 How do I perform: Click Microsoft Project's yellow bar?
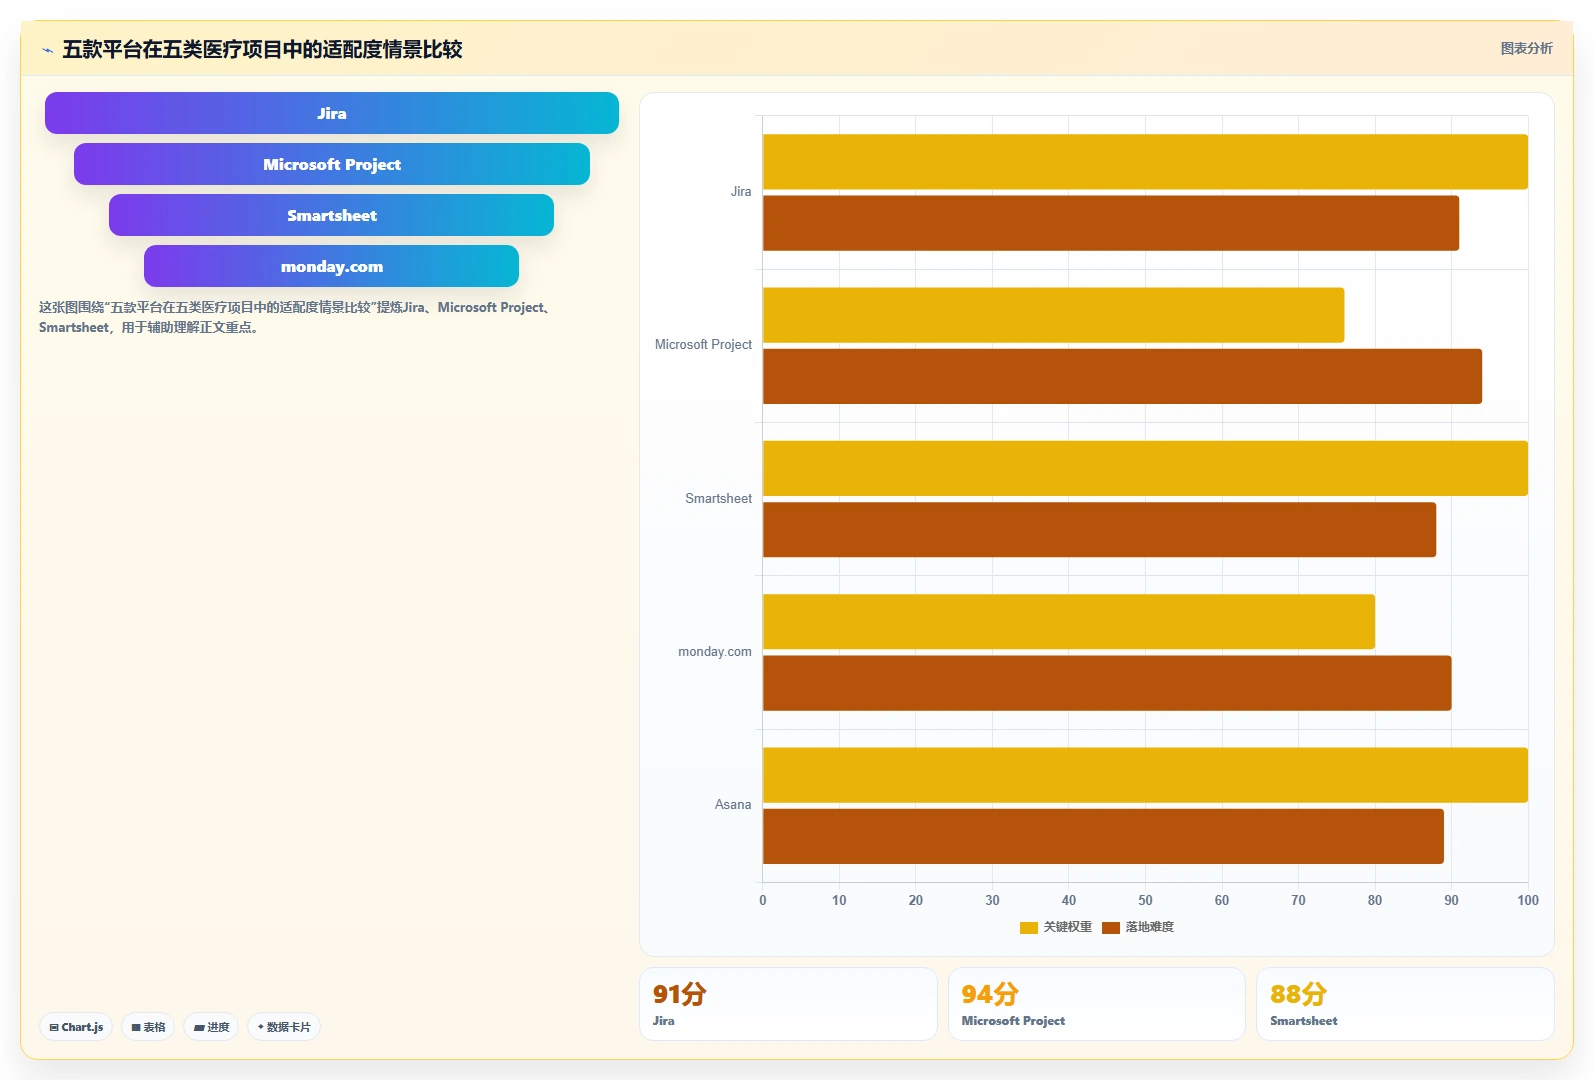(x=1053, y=315)
